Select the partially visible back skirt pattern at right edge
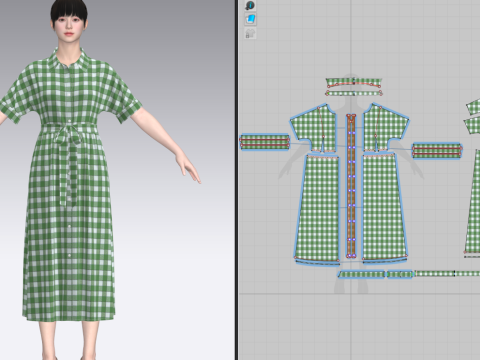This screenshot has height=360, width=480. point(473,203)
